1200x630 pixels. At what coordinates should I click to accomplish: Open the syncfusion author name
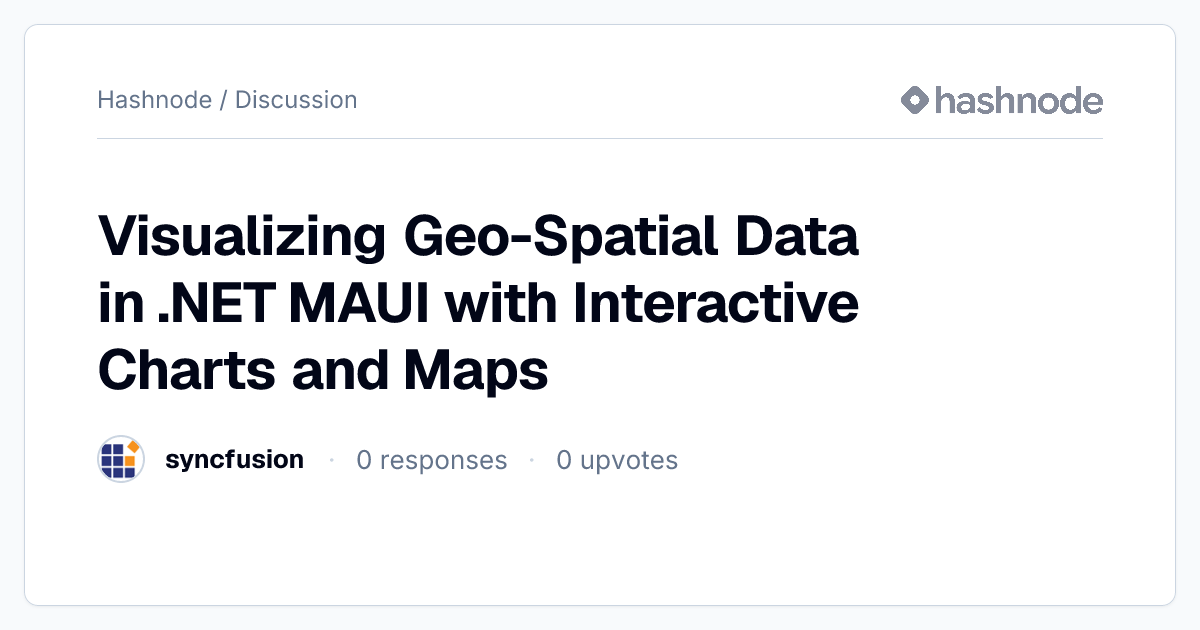point(234,460)
